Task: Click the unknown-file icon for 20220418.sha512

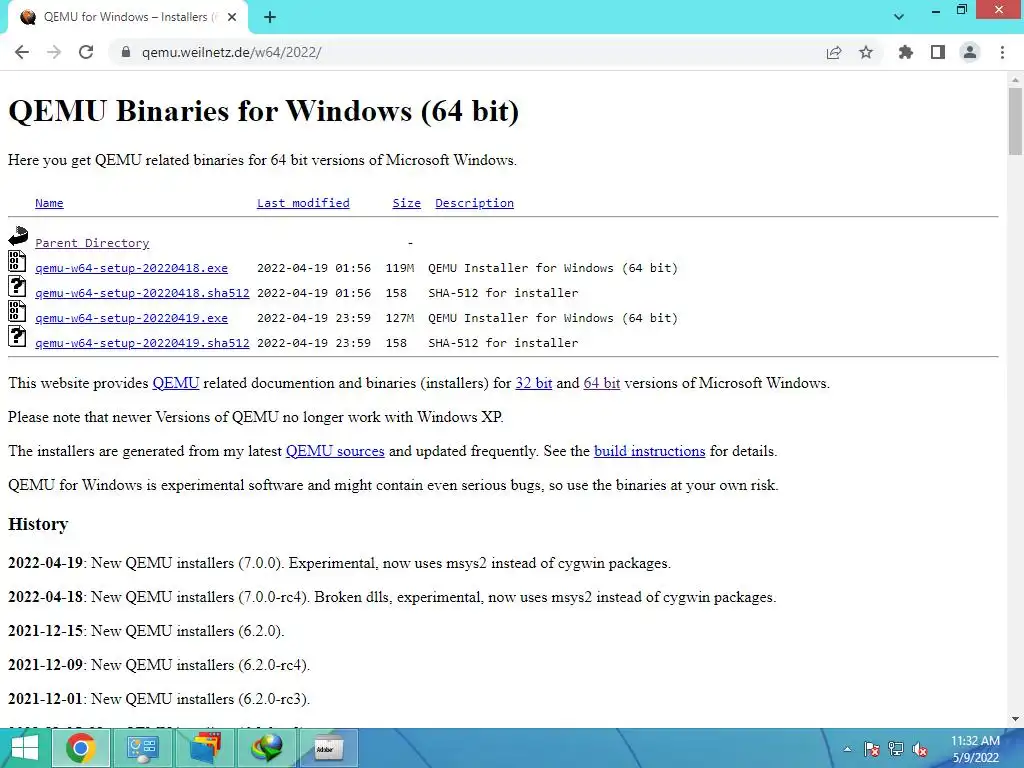Action: coord(18,286)
